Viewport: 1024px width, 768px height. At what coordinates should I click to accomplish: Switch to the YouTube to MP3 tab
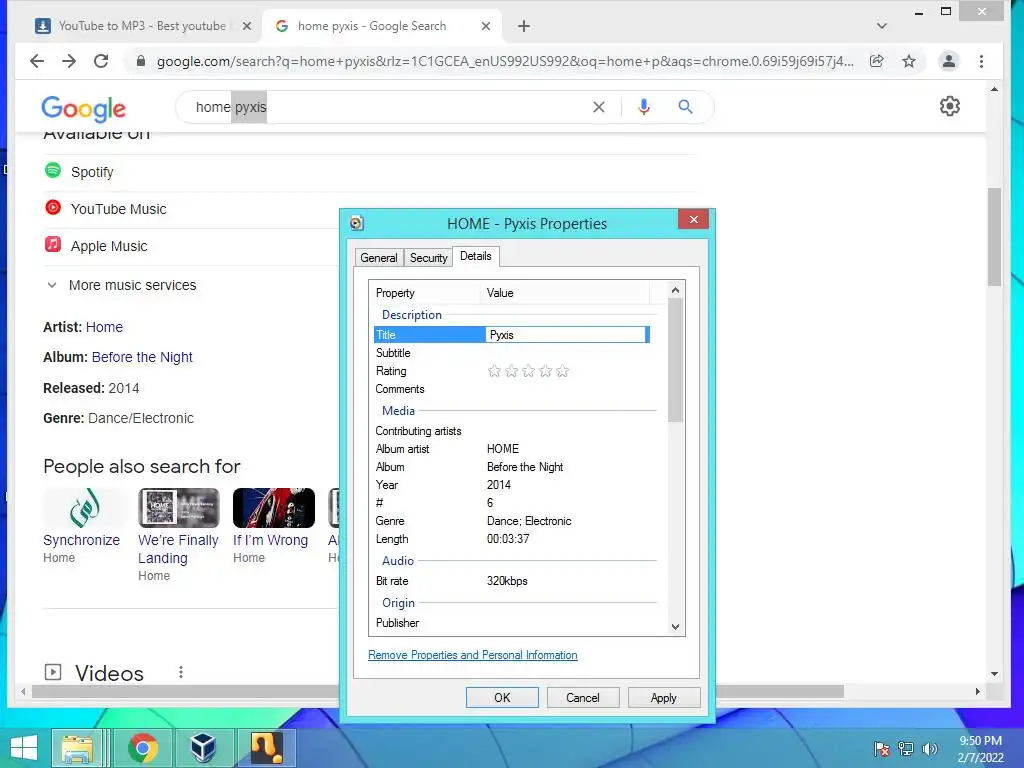point(142,26)
